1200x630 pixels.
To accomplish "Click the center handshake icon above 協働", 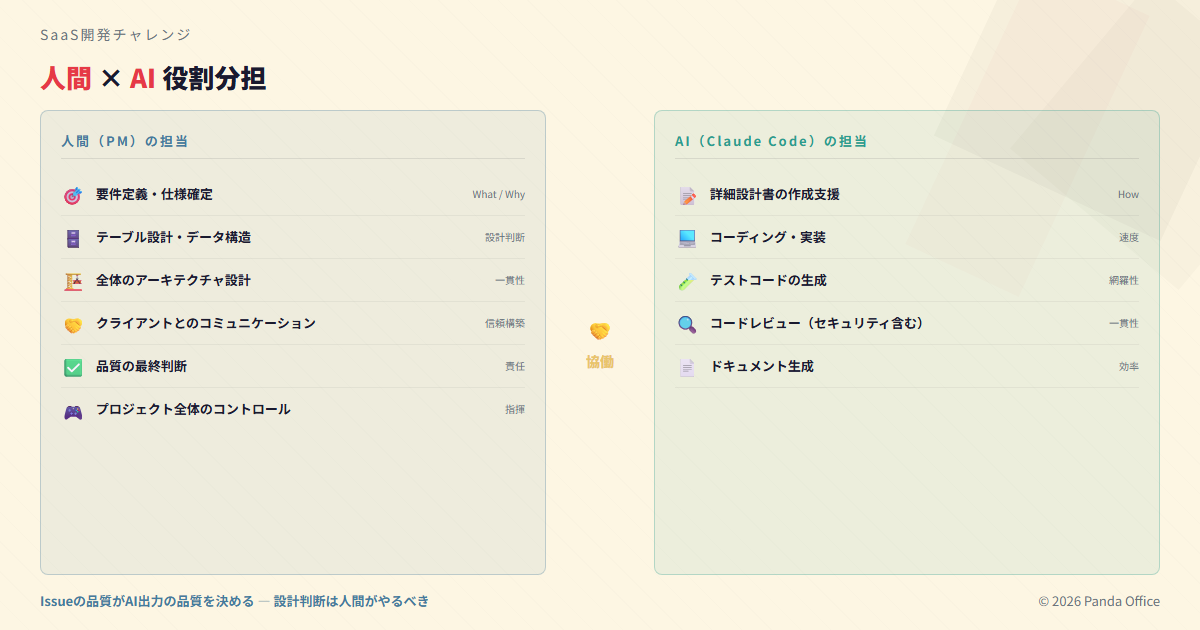I will (x=600, y=331).
